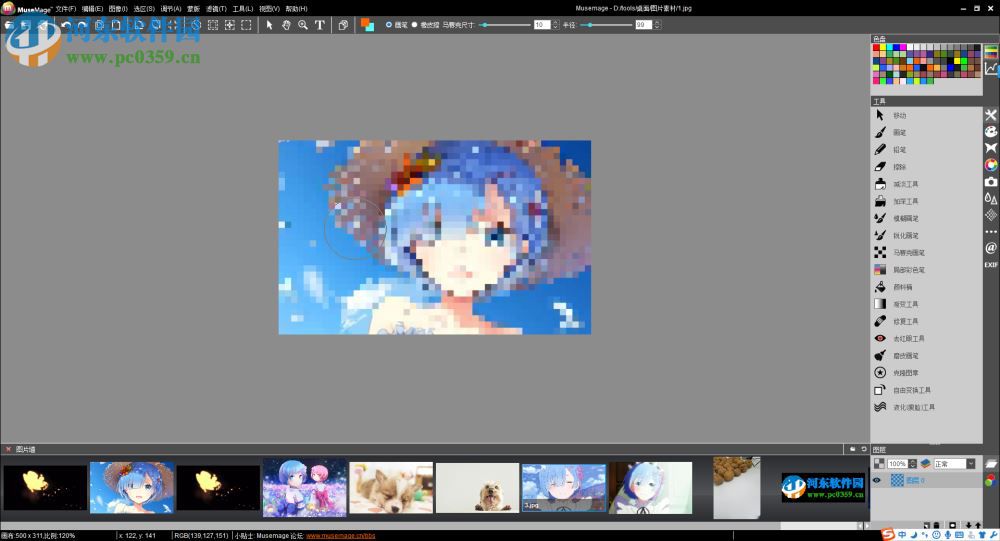The width and height of the screenshot is (1000, 541).
Task: Open the EXIF info panel
Action: click(990, 264)
